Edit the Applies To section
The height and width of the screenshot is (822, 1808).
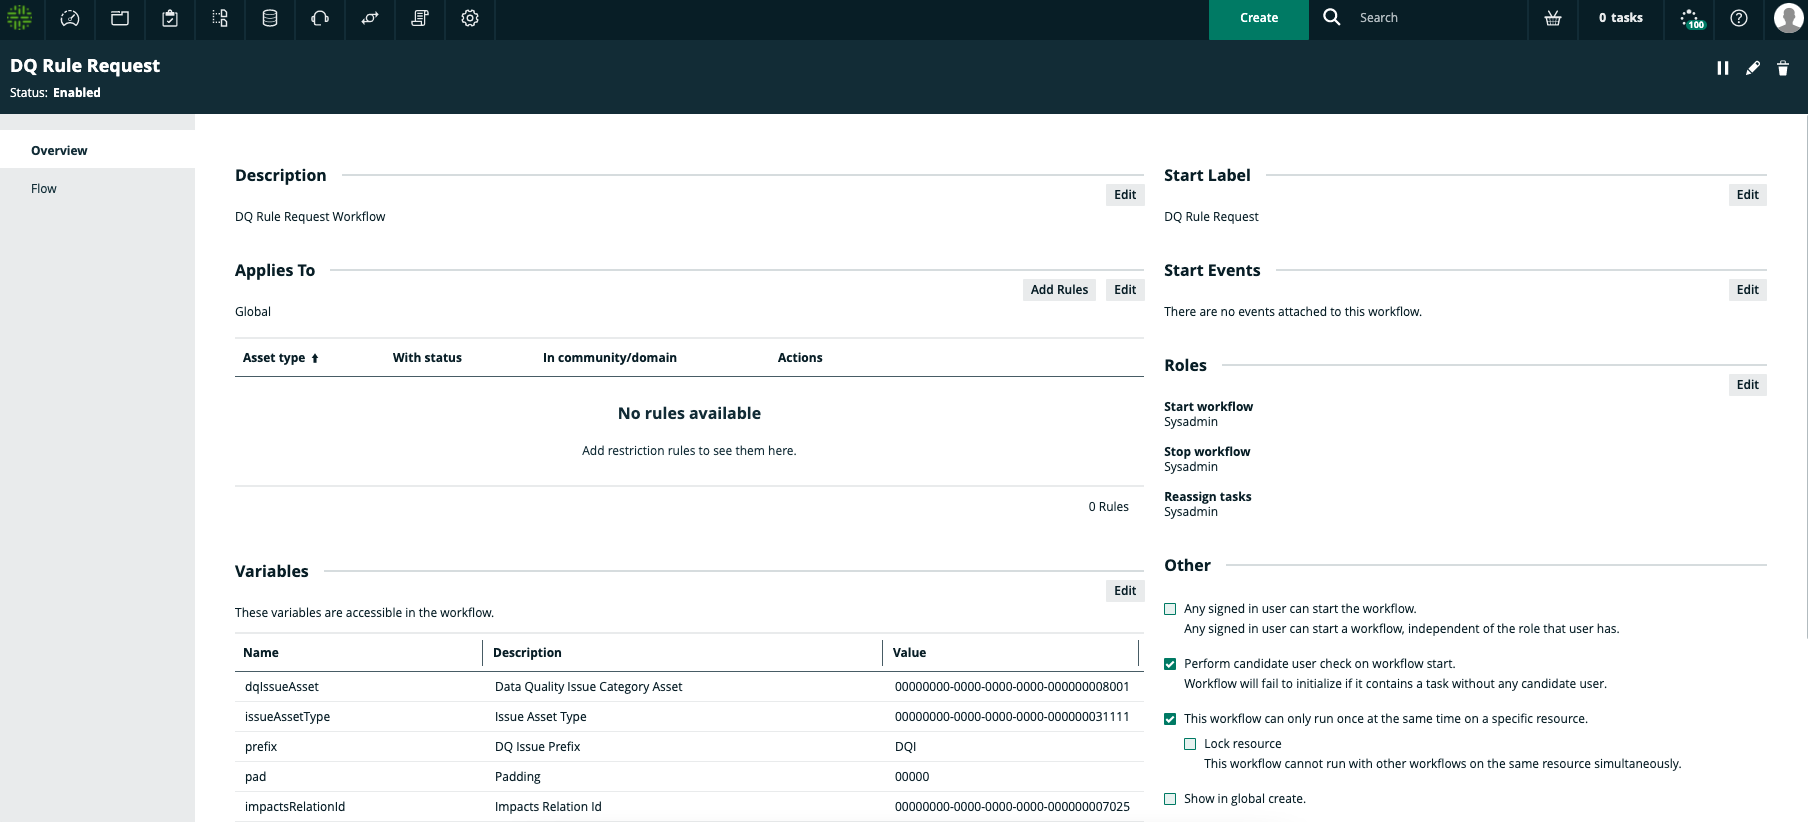click(1125, 290)
